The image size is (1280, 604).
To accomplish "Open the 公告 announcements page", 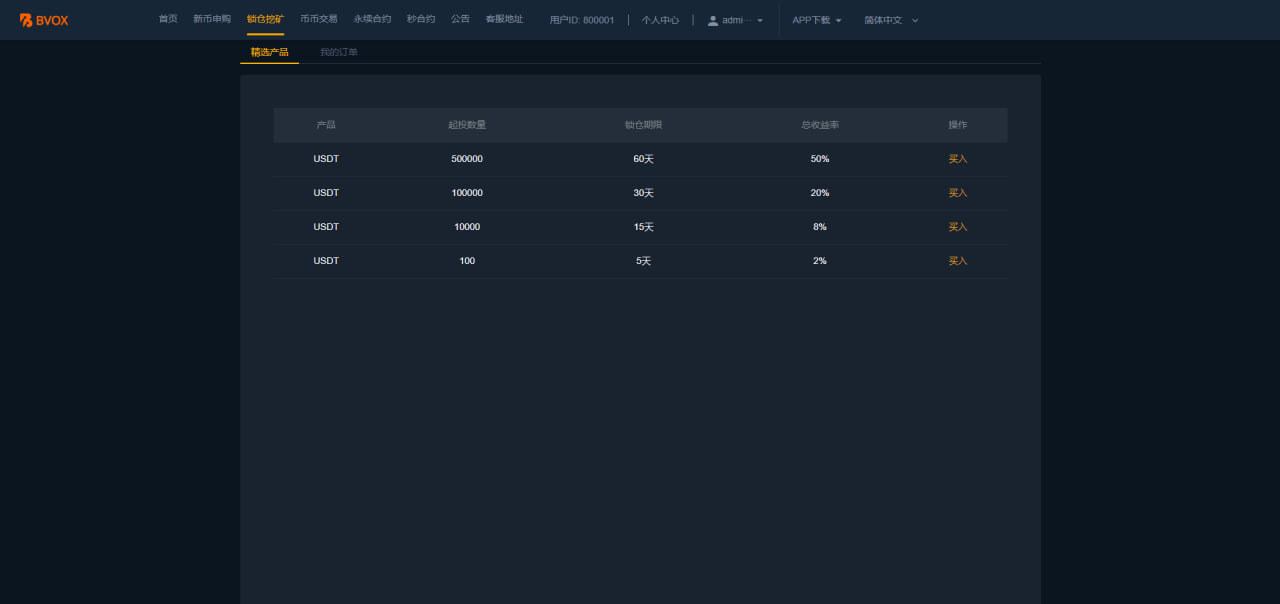I will pos(460,19).
